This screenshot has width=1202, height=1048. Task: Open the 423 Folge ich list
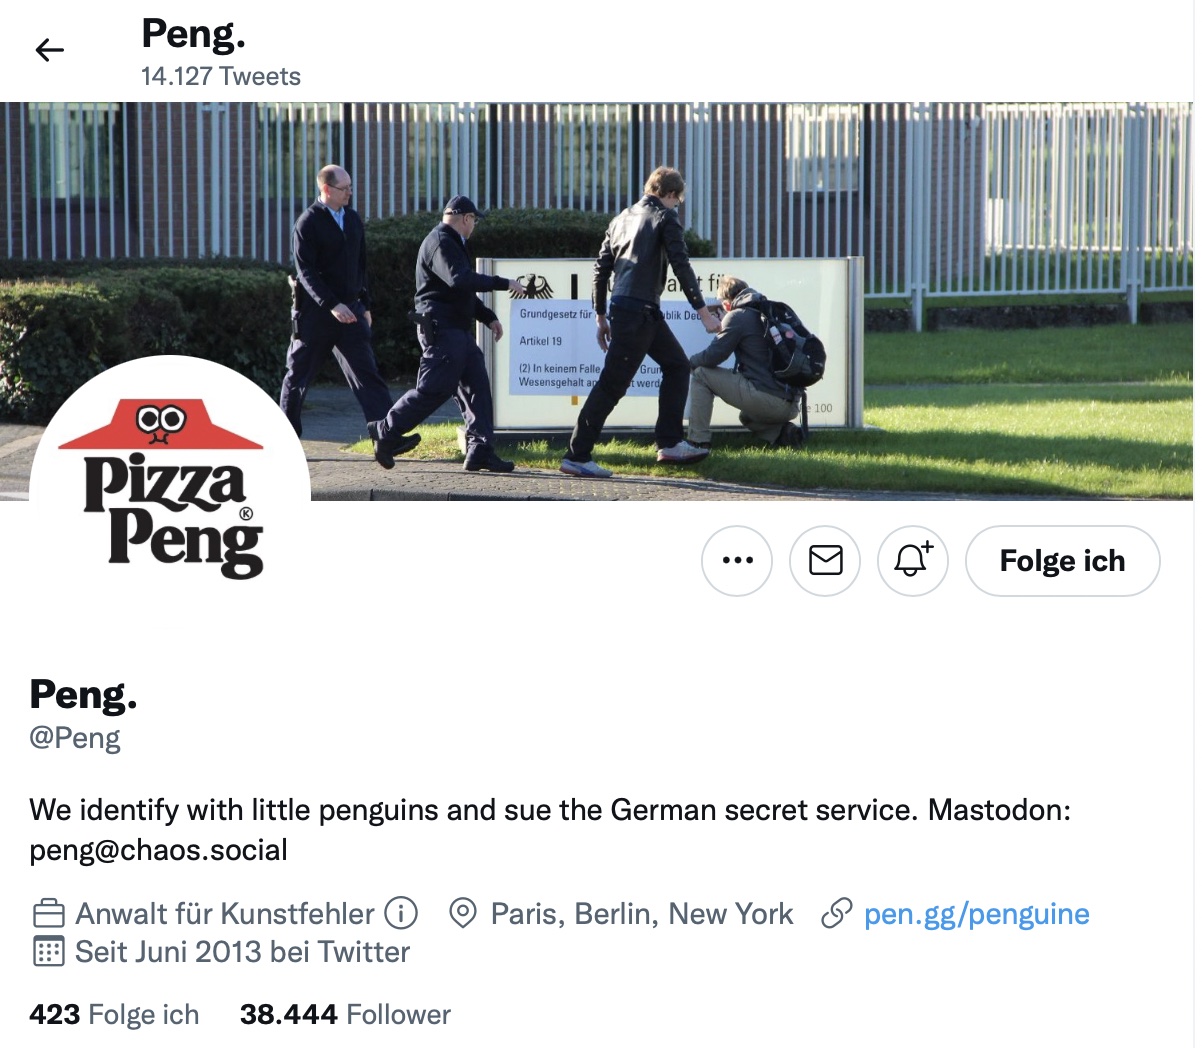(x=114, y=1015)
